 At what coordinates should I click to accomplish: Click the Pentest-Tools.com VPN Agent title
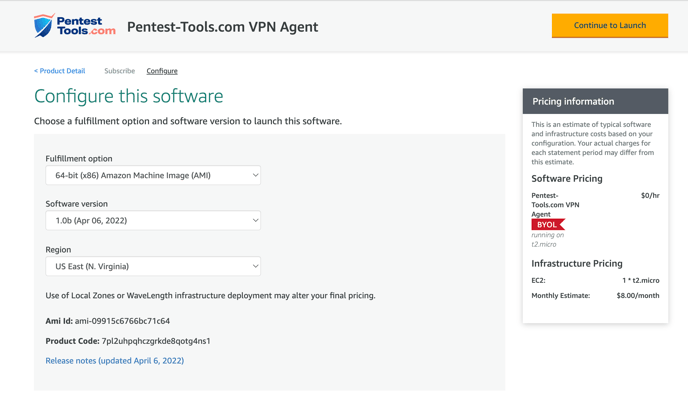[222, 27]
